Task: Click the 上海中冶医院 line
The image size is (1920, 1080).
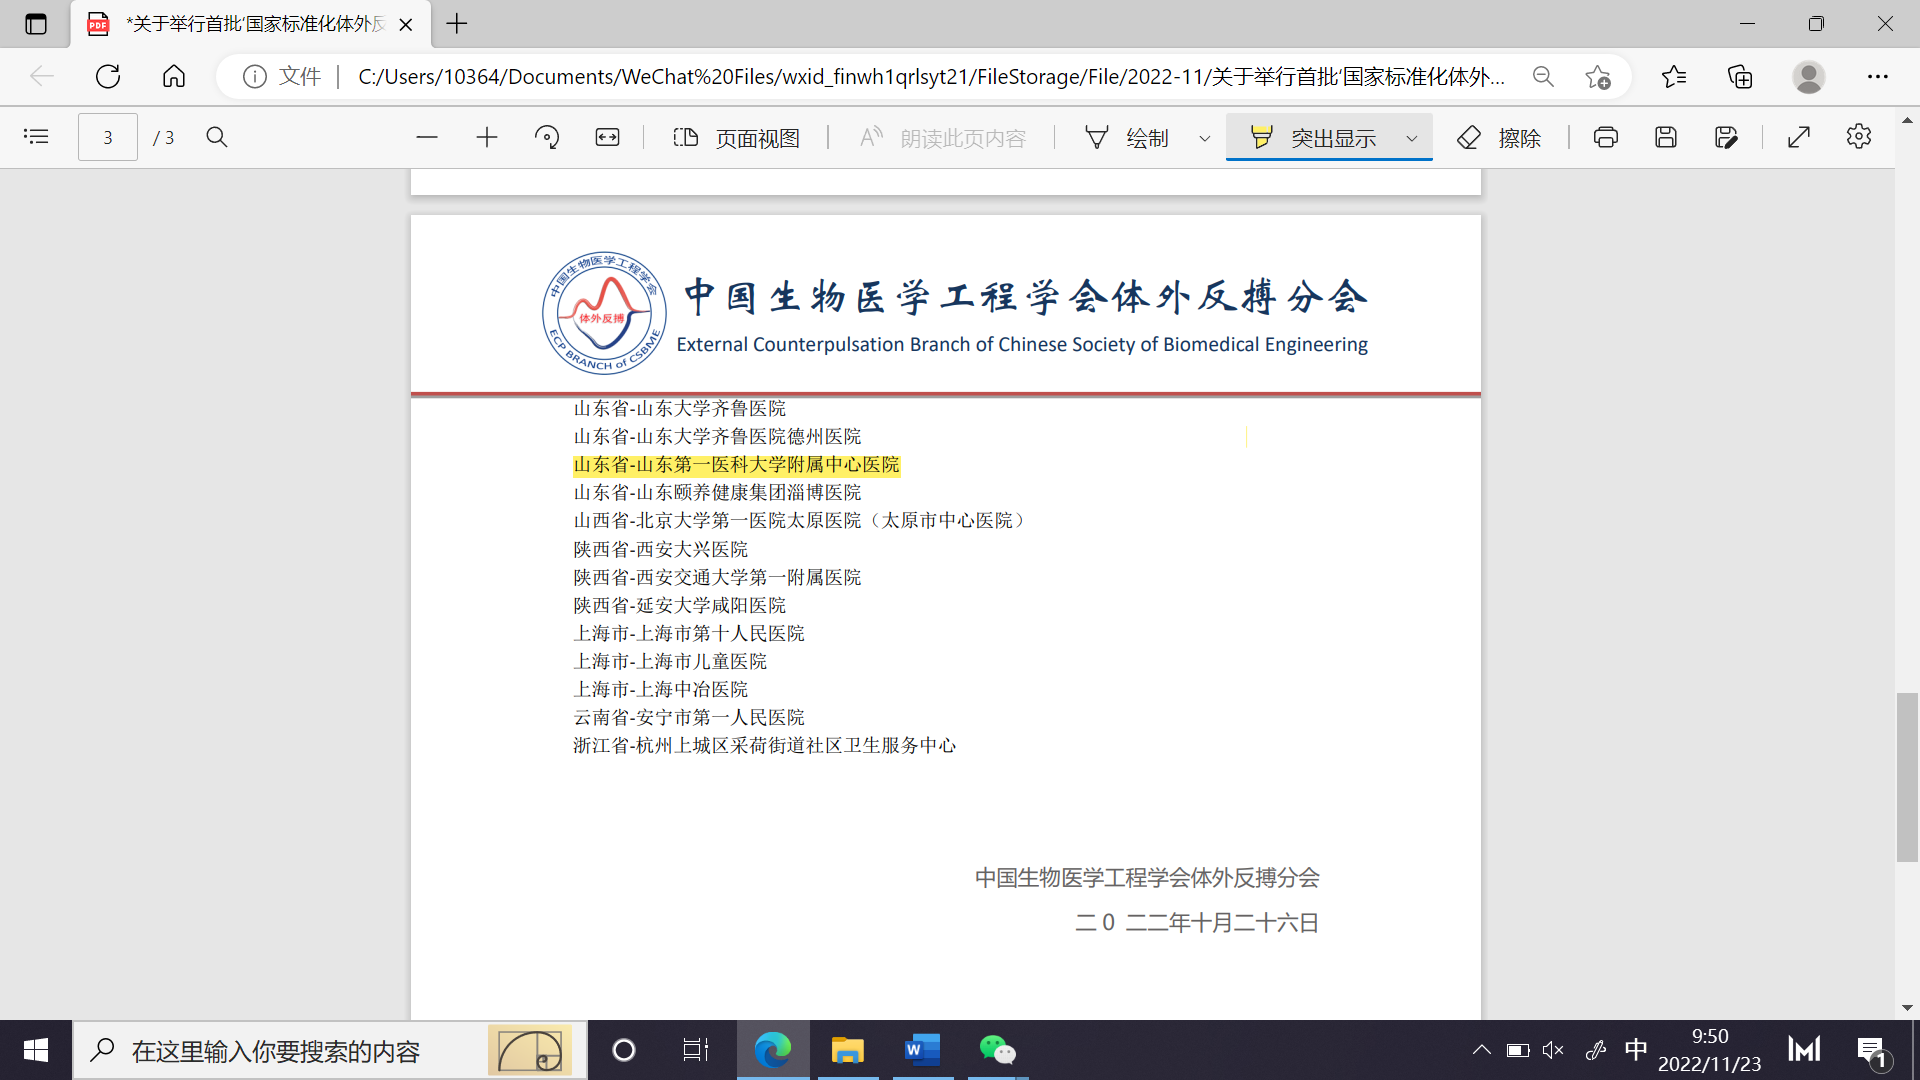Action: tap(661, 690)
